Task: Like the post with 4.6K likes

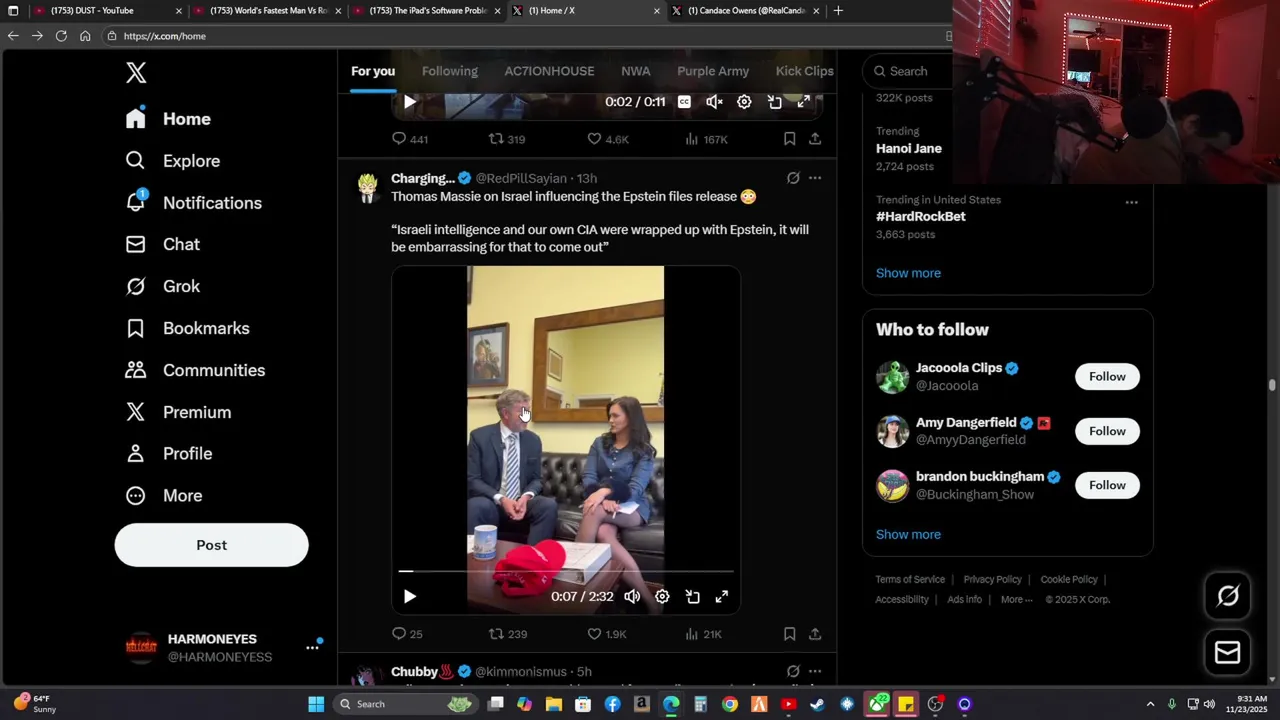Action: point(607,139)
